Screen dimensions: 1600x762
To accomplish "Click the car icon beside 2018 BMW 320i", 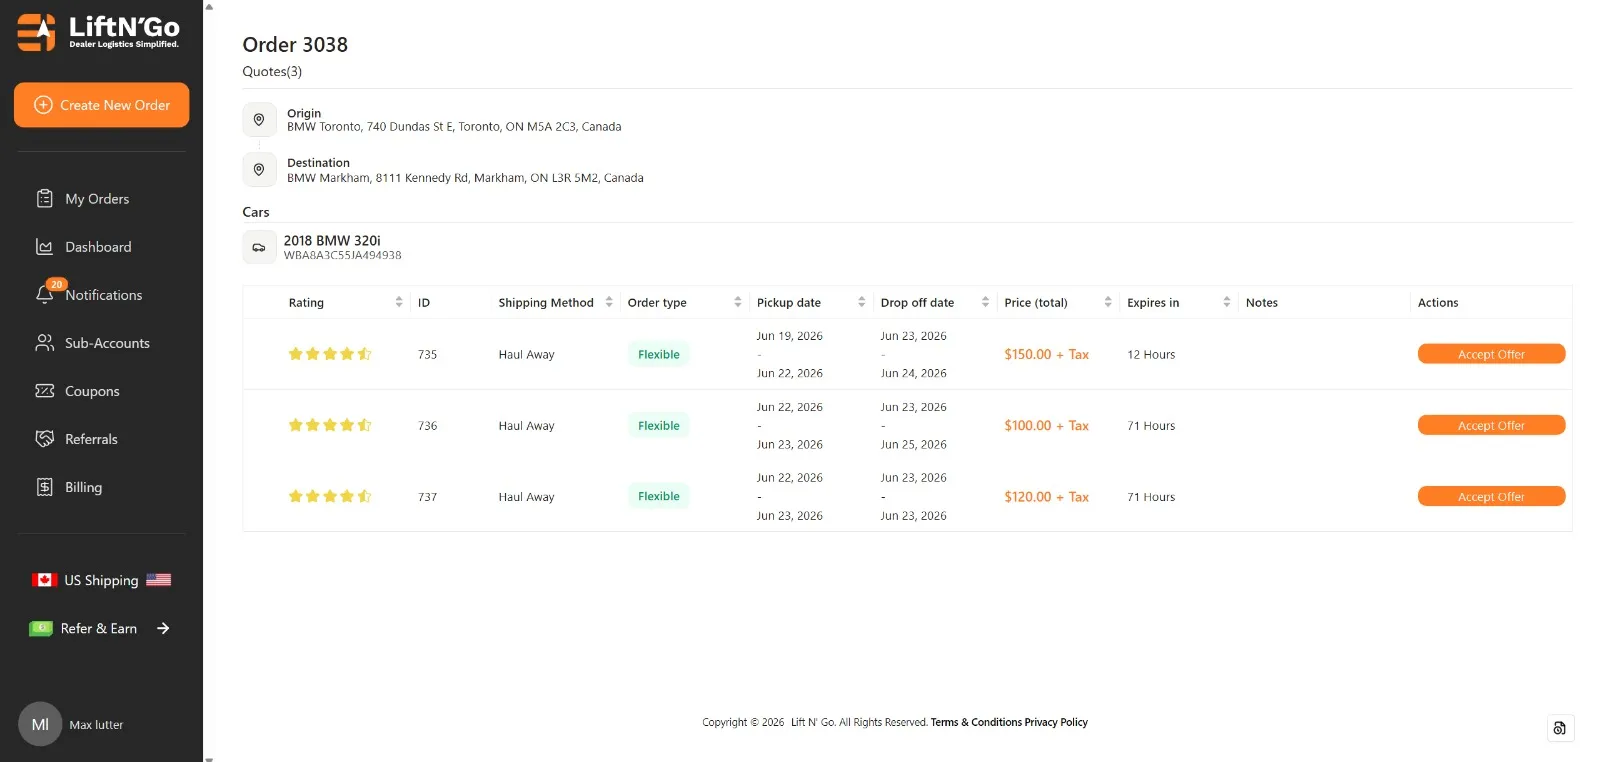I will click(x=259, y=247).
